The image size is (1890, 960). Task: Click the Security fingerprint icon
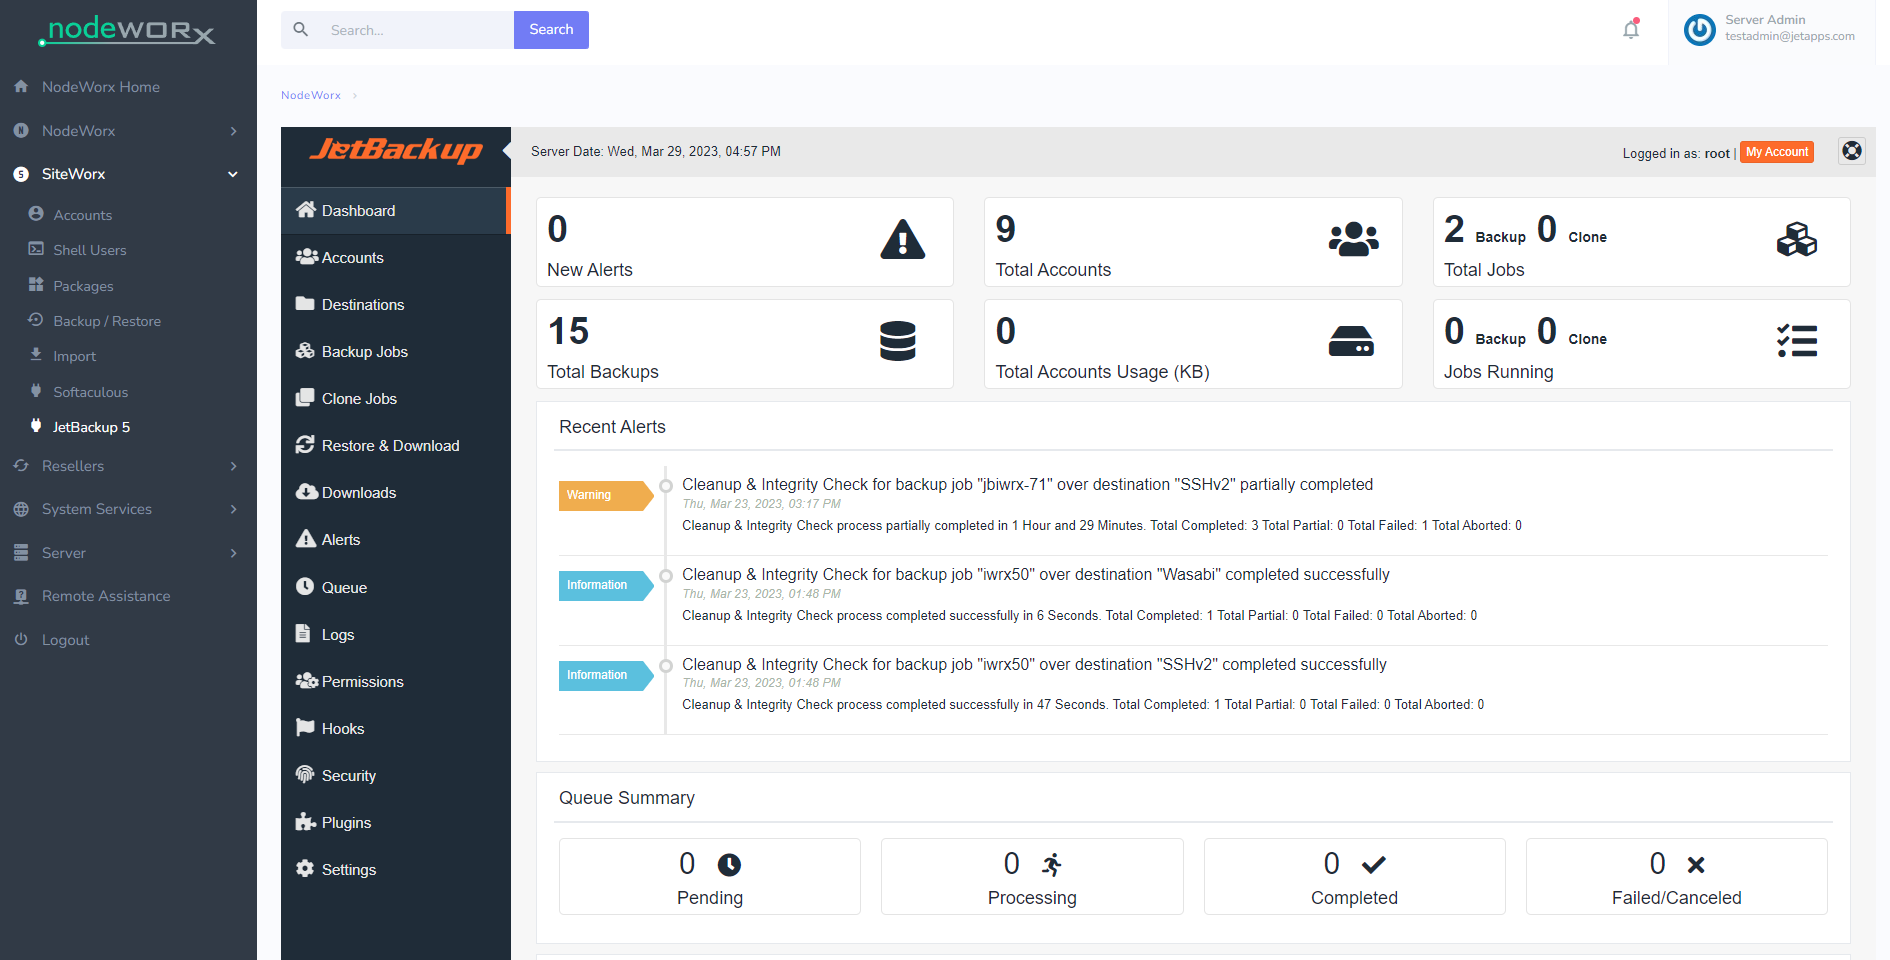pyautogui.click(x=305, y=775)
